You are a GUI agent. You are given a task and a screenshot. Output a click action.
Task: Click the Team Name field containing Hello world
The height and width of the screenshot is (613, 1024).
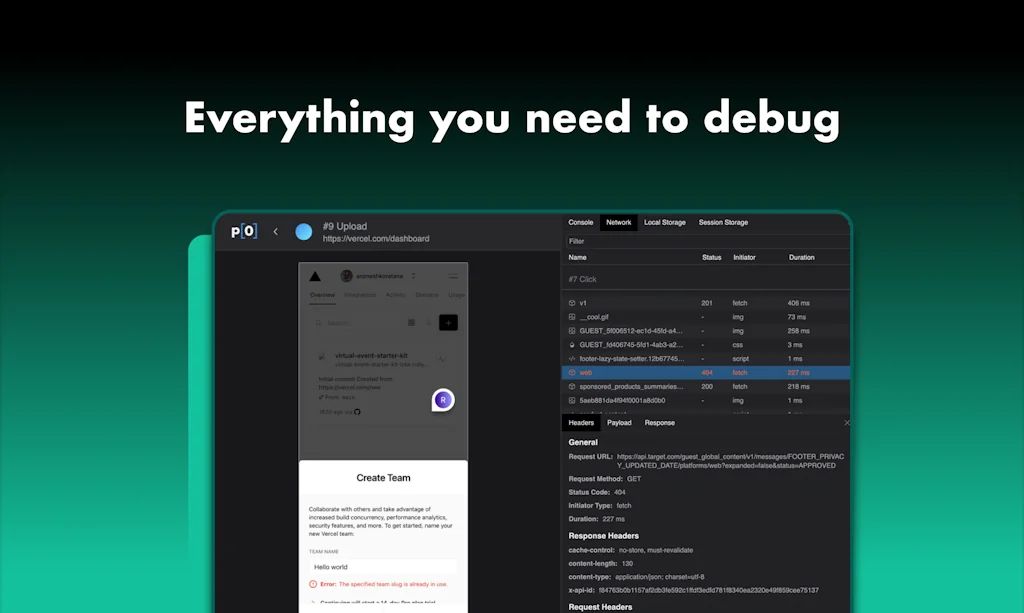point(382,566)
